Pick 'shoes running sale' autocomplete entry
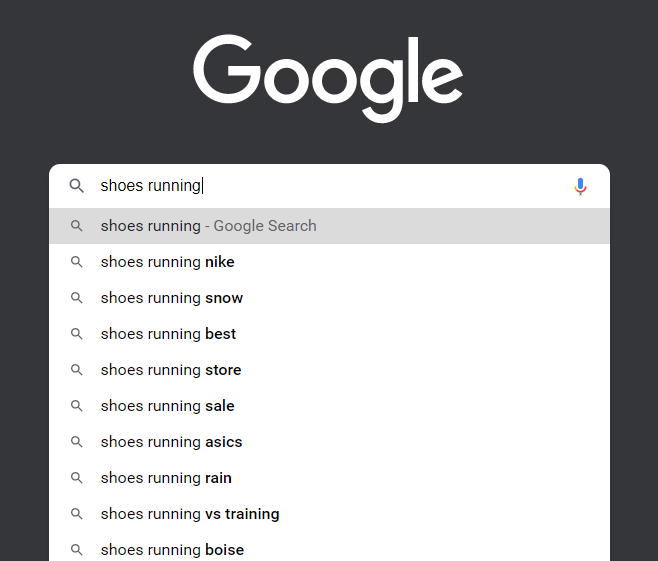This screenshot has height=561, width=658. tap(168, 406)
